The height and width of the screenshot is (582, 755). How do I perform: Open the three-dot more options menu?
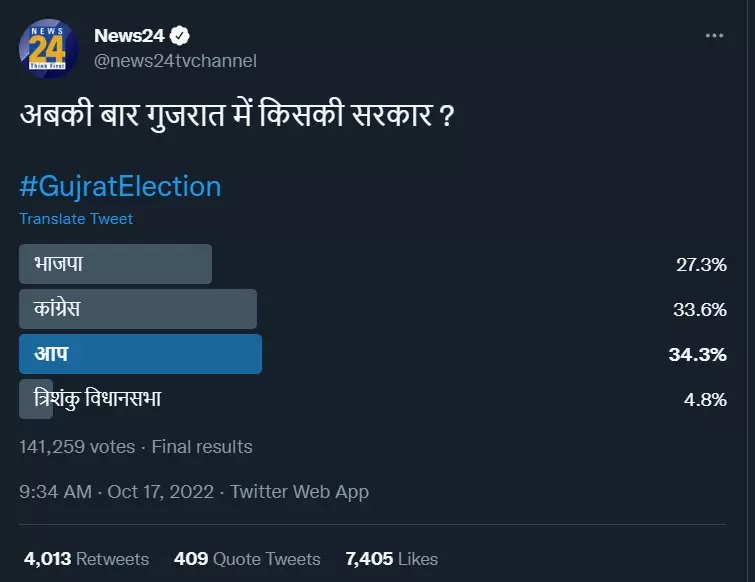click(714, 36)
